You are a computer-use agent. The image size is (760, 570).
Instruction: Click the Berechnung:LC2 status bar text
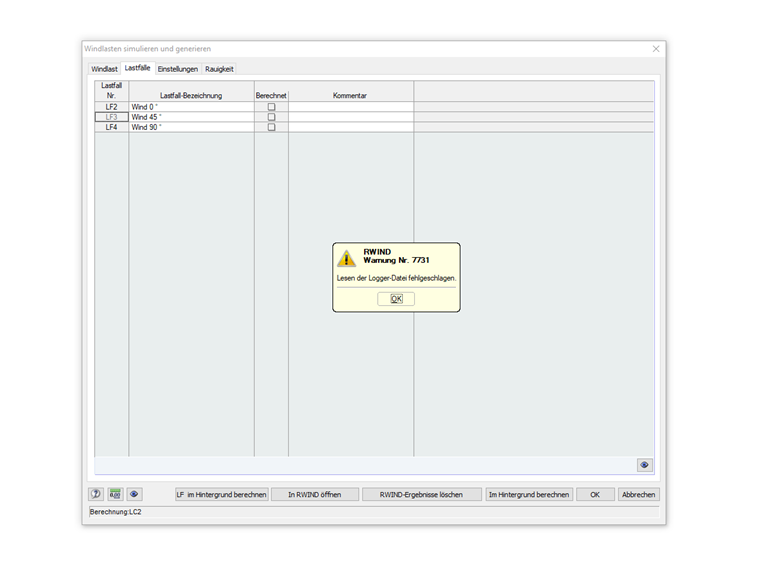115,512
